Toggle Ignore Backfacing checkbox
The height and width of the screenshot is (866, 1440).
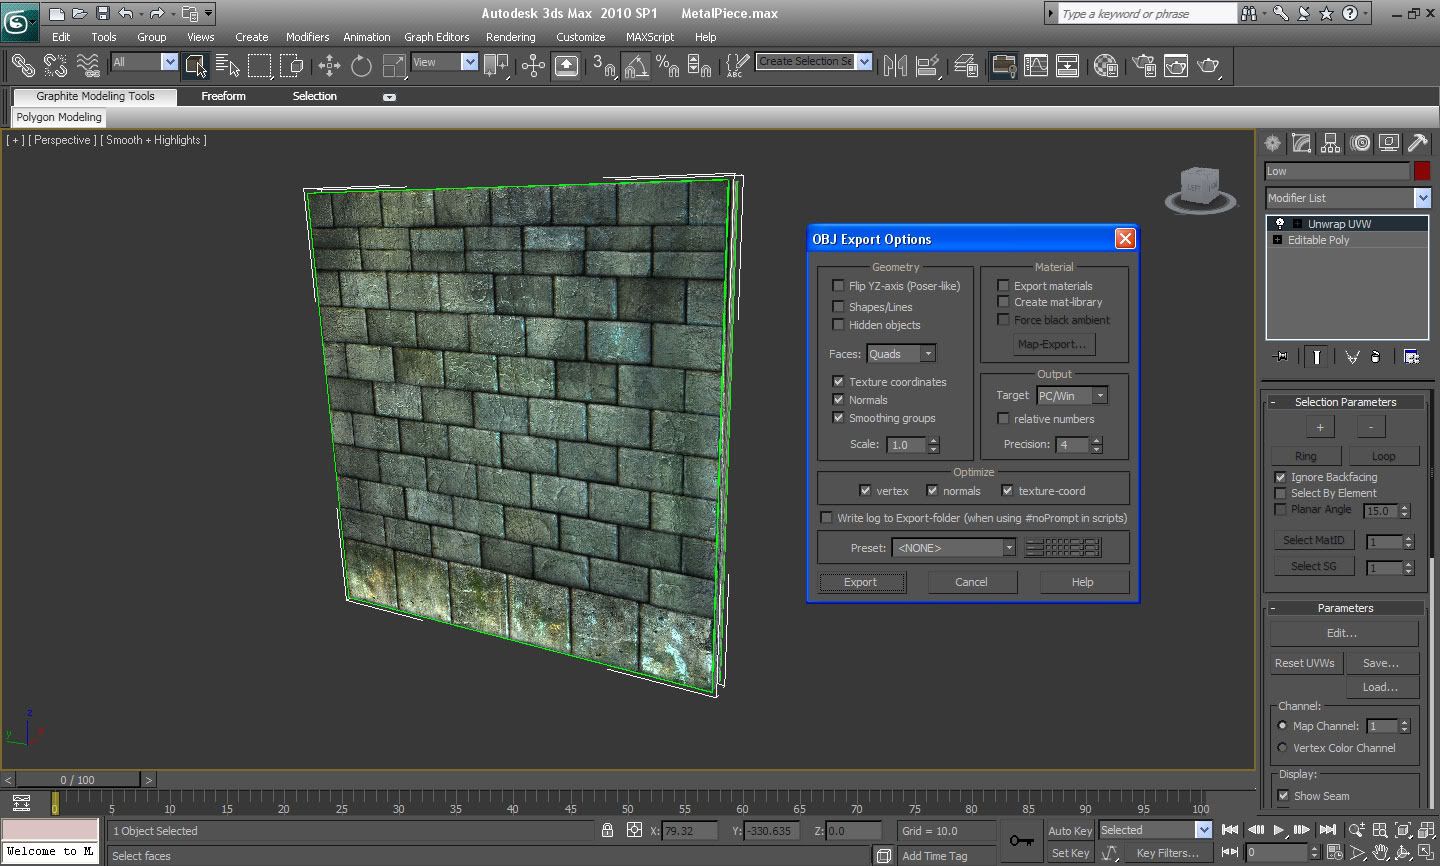(1280, 477)
